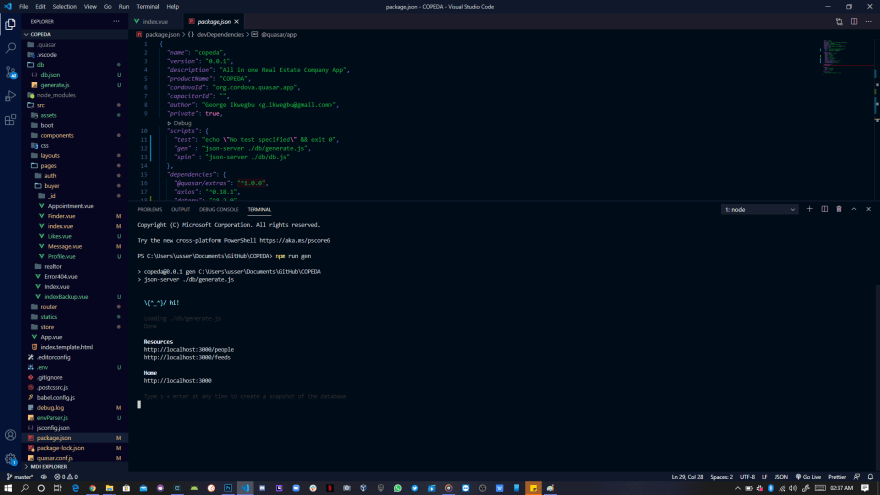Close the package.json editor tab

point(236,21)
